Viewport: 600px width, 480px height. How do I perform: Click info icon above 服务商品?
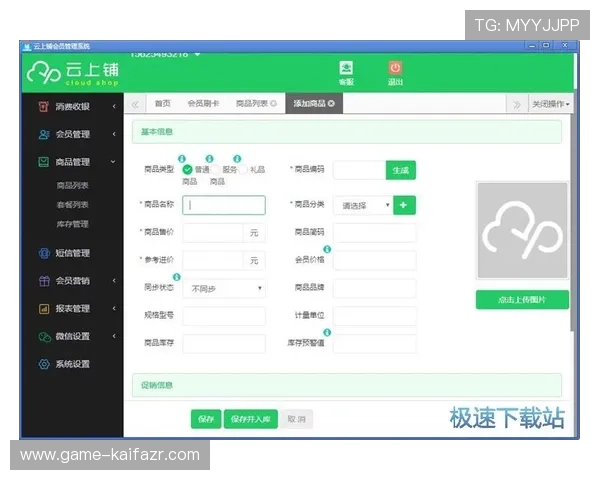(209, 158)
